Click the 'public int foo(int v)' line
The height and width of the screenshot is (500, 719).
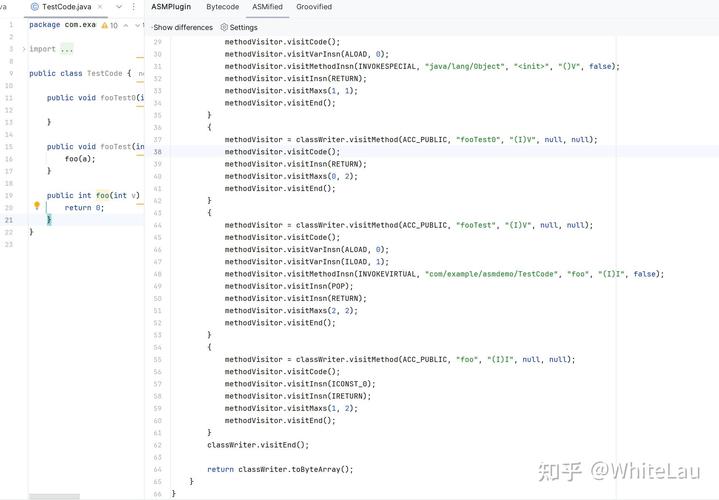[x=93, y=195]
